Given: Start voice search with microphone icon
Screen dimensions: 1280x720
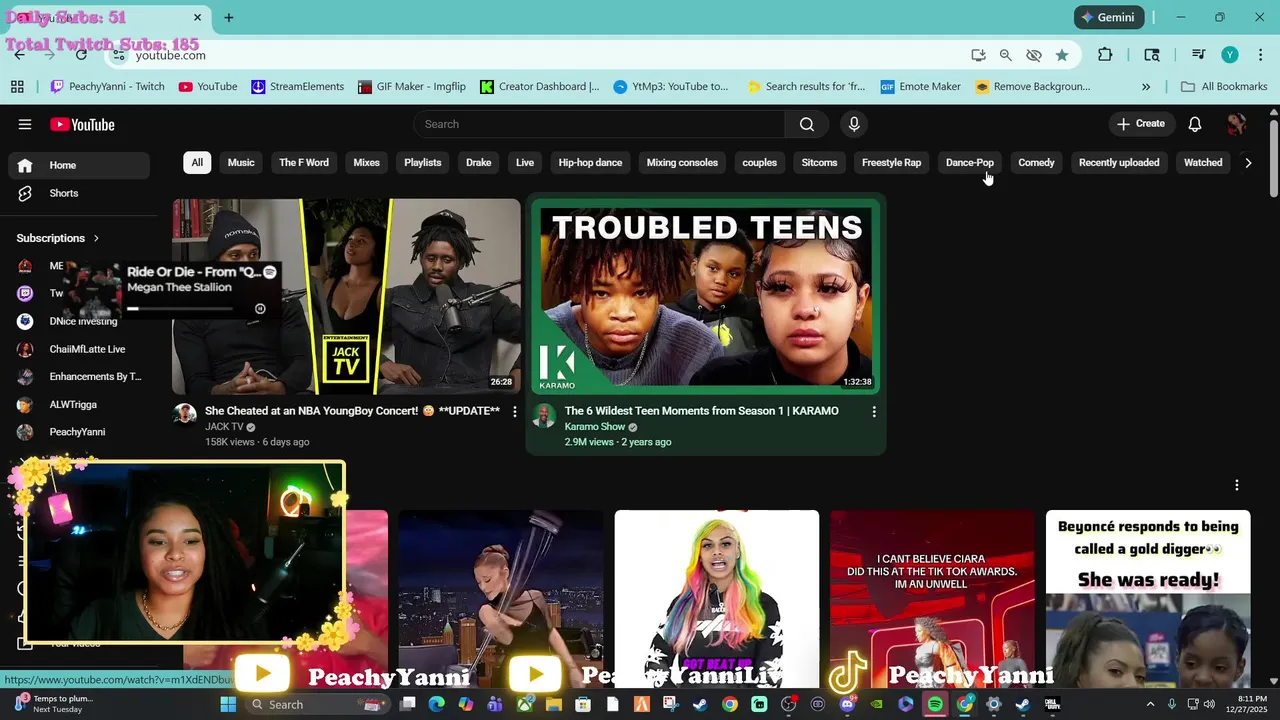Looking at the screenshot, I should [x=854, y=124].
